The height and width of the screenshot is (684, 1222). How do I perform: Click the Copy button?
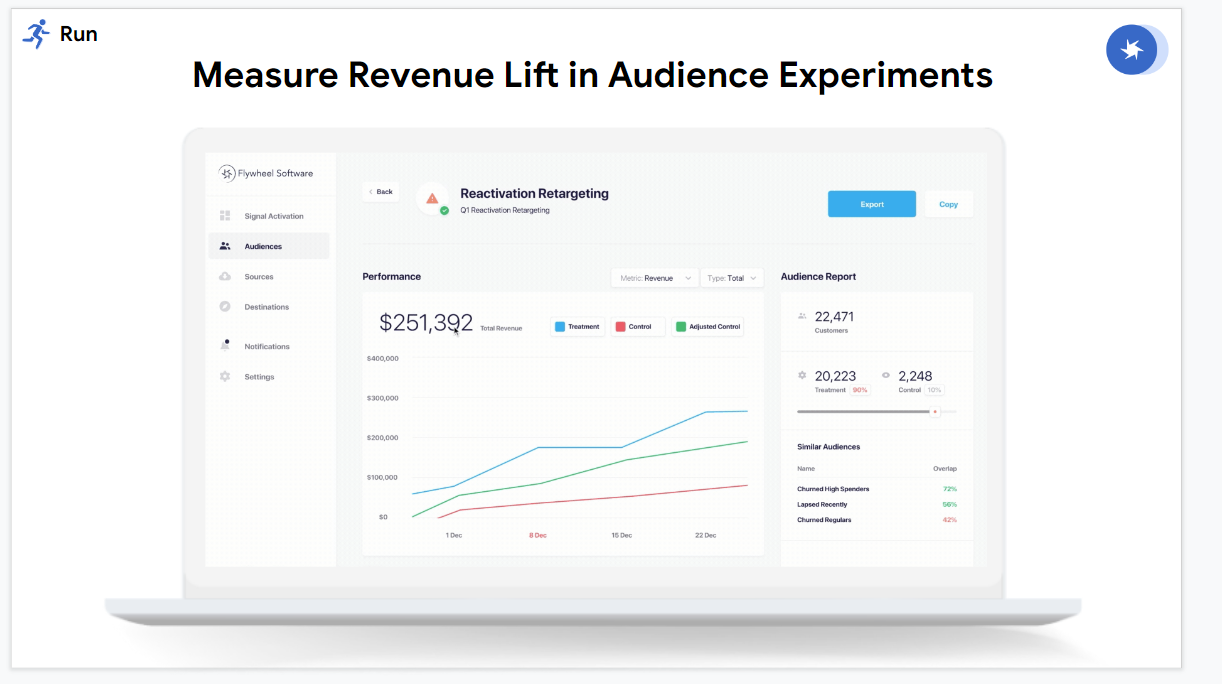click(948, 204)
